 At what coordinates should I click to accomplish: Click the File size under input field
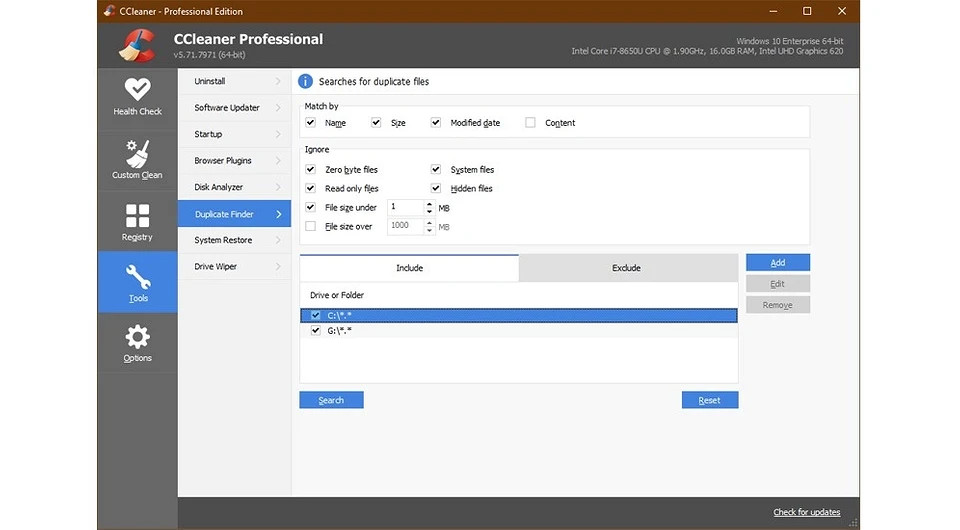point(404,207)
